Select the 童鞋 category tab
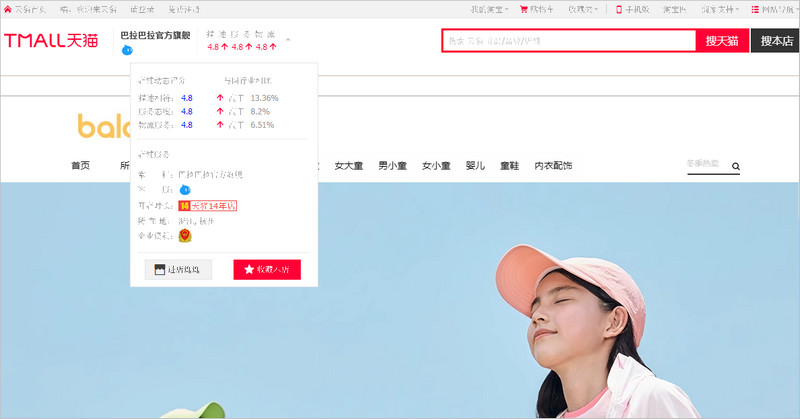800x419 pixels. pyautogui.click(x=510, y=166)
